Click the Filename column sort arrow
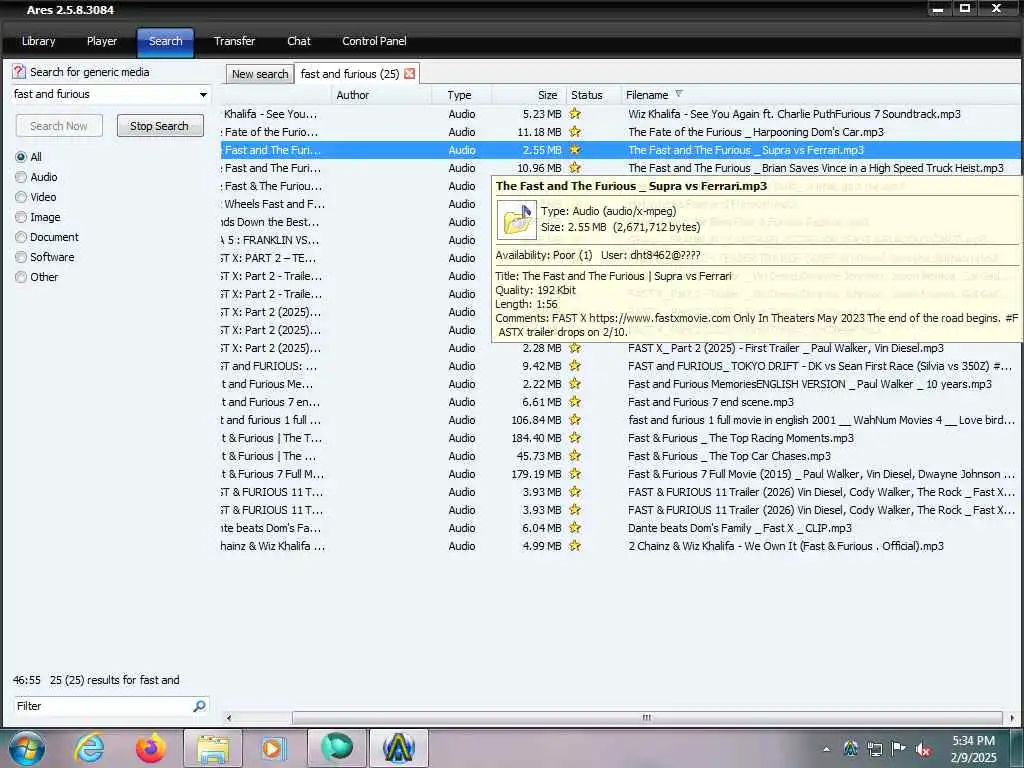 pyautogui.click(x=679, y=94)
